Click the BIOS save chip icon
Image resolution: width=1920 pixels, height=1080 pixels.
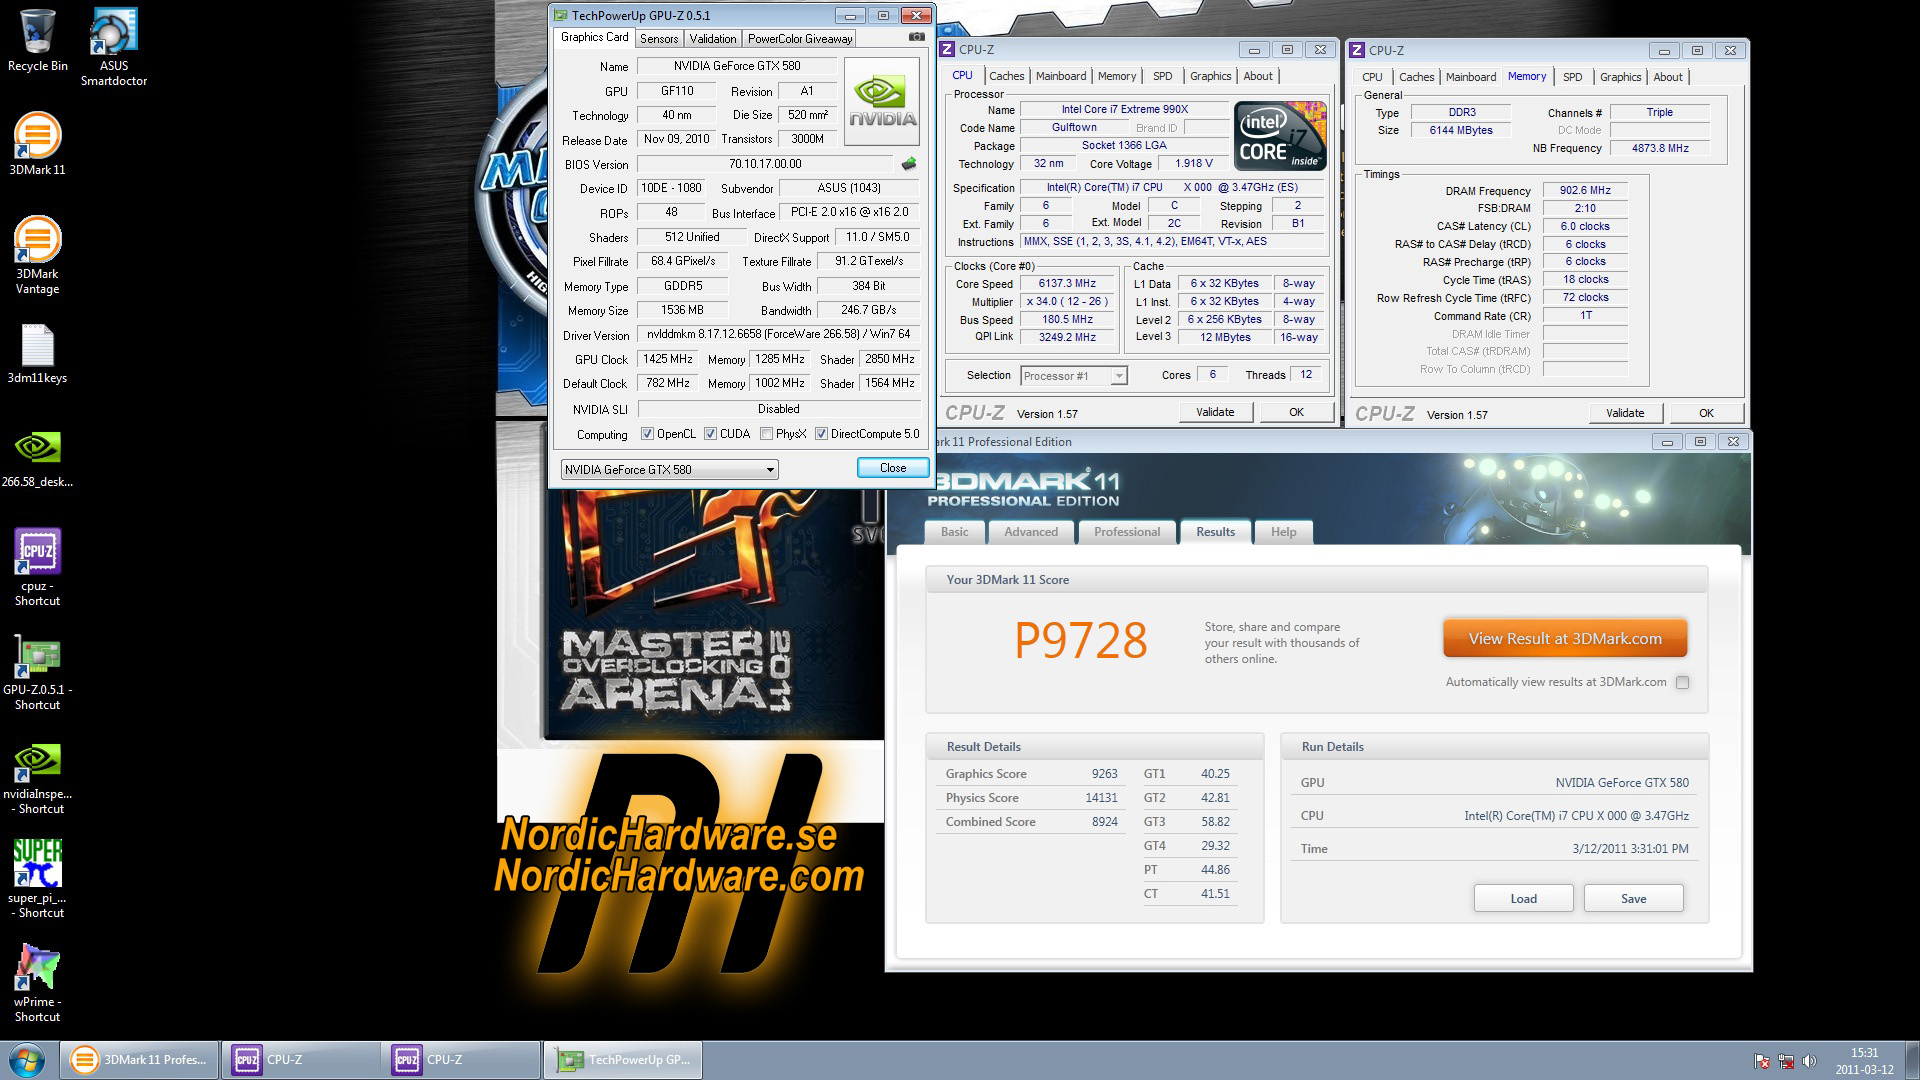pyautogui.click(x=909, y=164)
